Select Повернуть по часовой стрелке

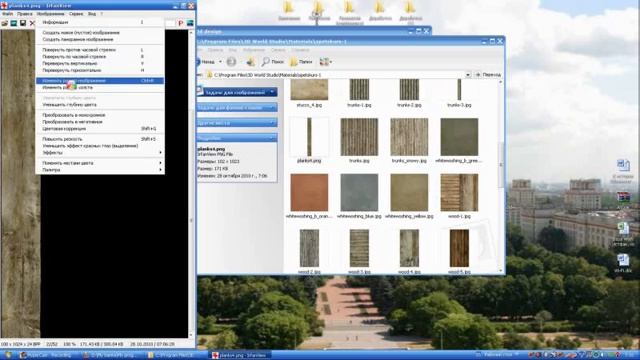click(x=100, y=57)
